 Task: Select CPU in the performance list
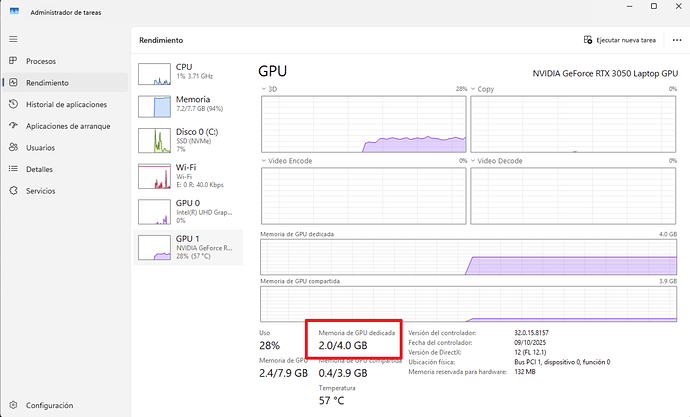click(x=187, y=72)
